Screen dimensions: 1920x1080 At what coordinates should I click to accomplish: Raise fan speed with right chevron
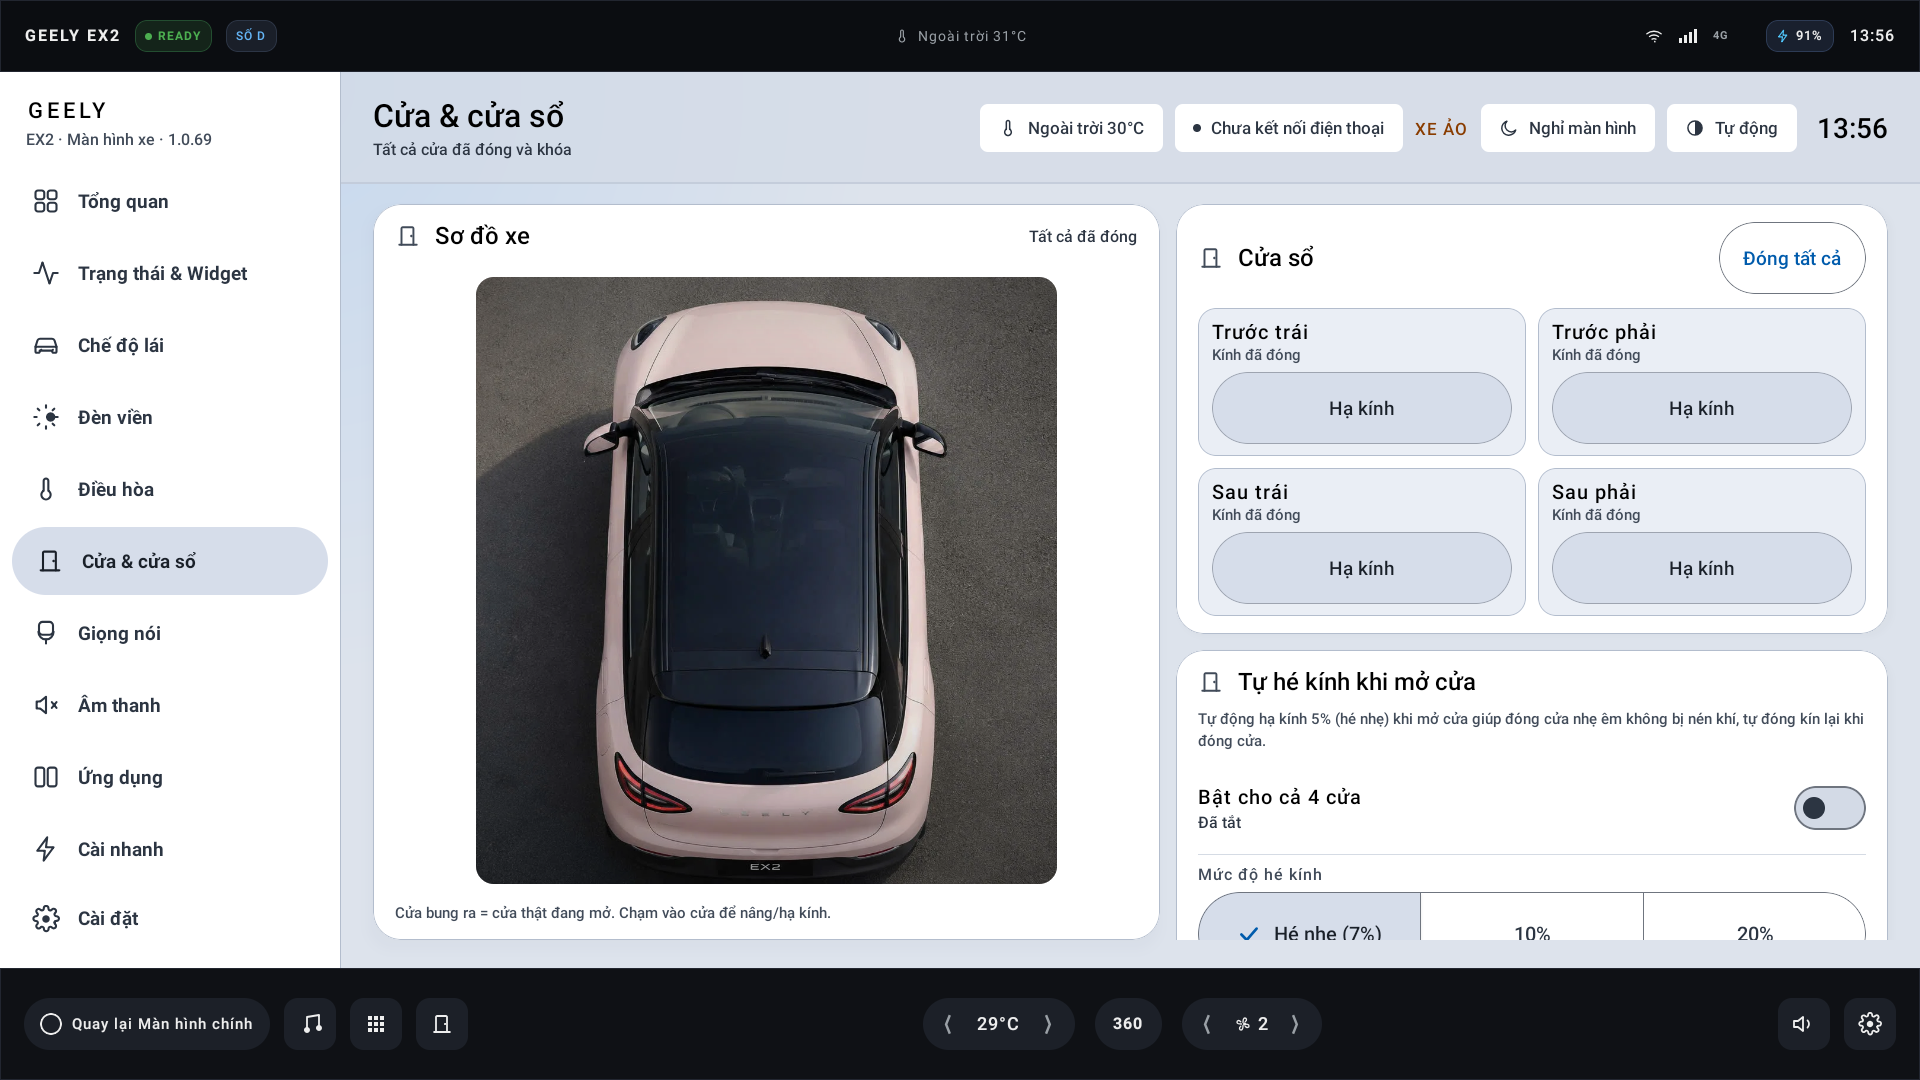[x=1295, y=1023]
